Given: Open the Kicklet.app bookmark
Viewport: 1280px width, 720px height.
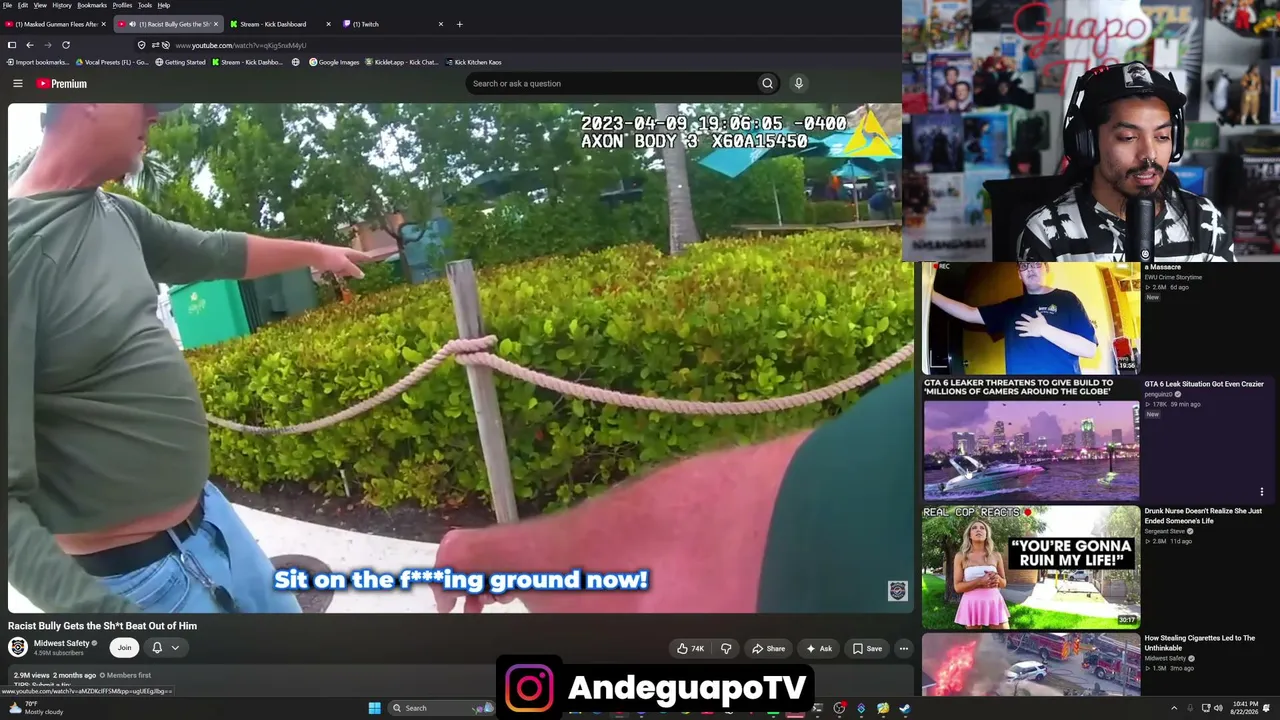Looking at the screenshot, I should tap(402, 62).
